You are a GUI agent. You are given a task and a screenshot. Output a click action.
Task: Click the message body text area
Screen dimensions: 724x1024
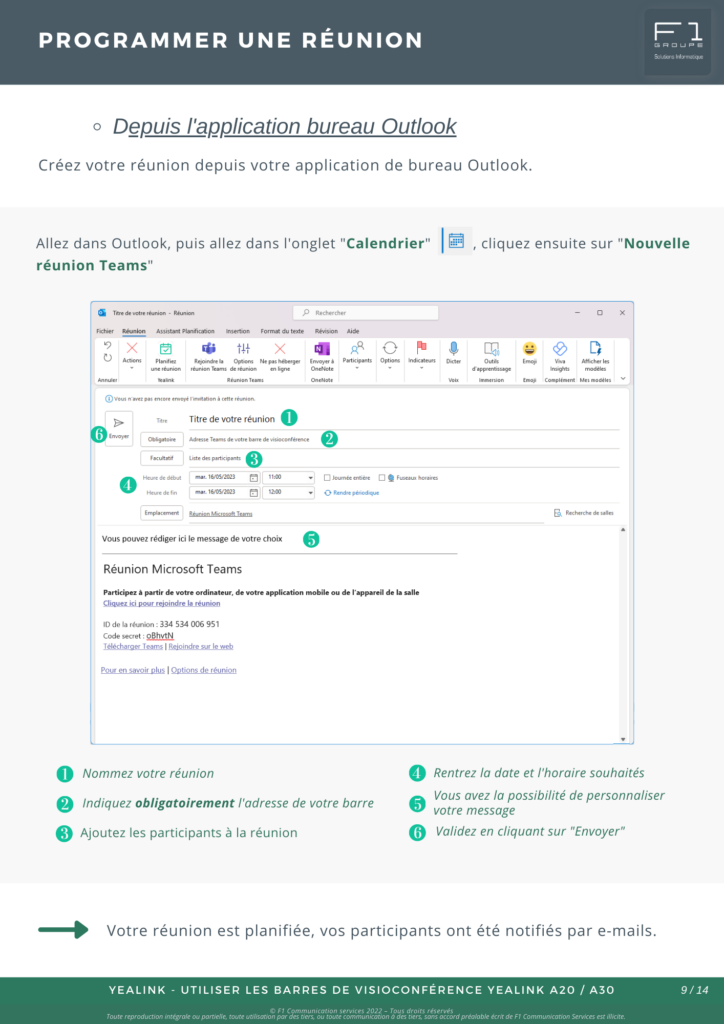(358, 634)
